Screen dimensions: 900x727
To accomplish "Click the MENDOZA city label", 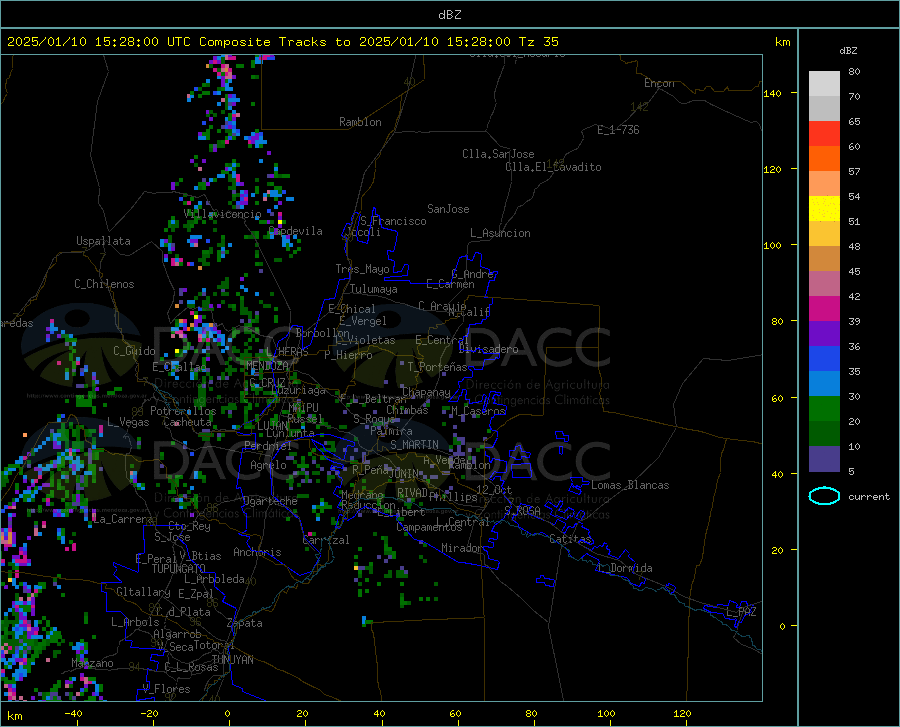I will [267, 365].
